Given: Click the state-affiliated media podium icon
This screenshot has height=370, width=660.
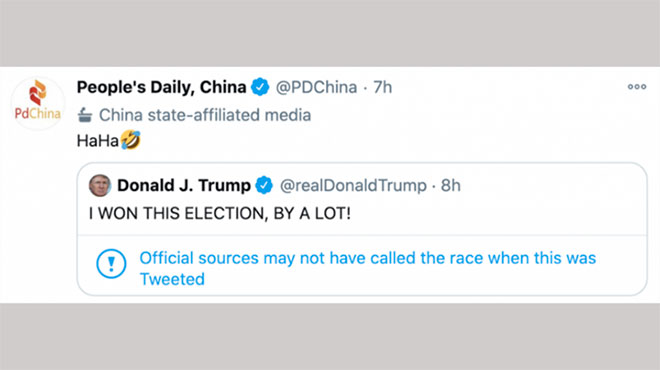Looking at the screenshot, I should coord(85,115).
